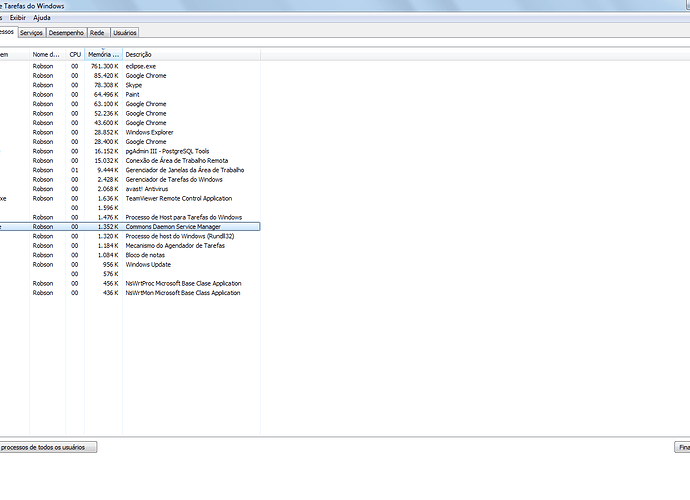Select Gerenciador de Janelas da Área de Trabalho
This screenshot has width=690, height=500.
[130, 170]
